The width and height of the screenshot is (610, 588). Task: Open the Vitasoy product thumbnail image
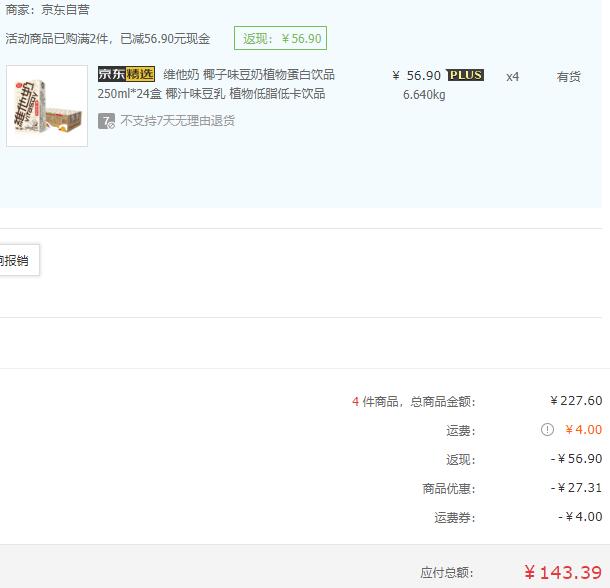click(47, 106)
